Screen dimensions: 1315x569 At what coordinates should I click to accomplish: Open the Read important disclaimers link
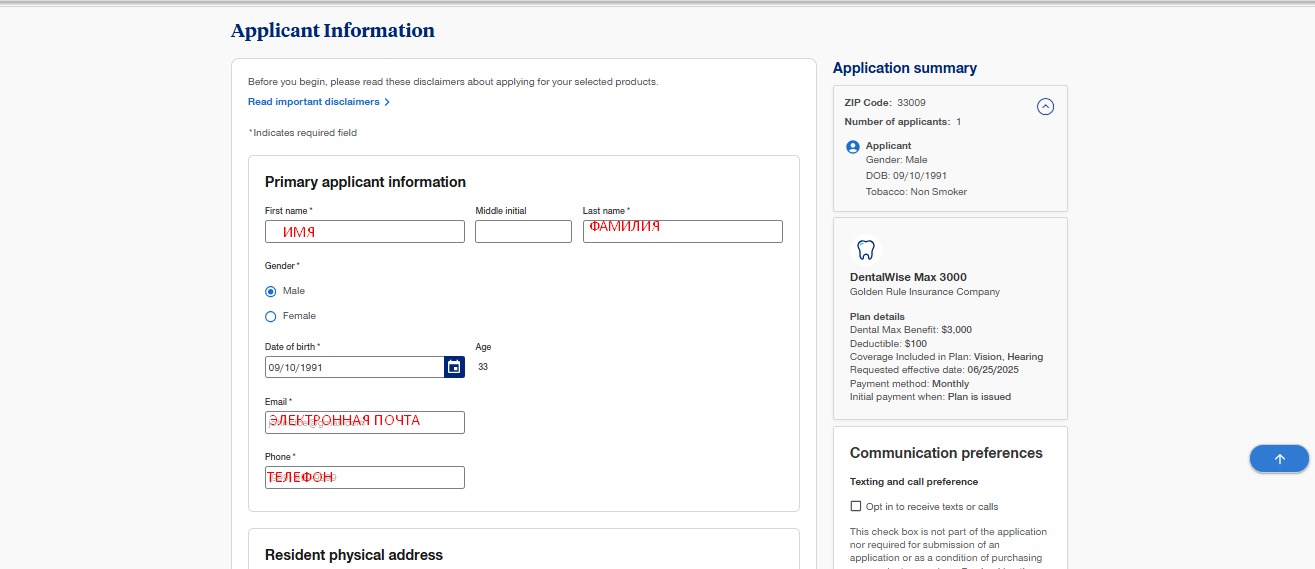(x=314, y=102)
